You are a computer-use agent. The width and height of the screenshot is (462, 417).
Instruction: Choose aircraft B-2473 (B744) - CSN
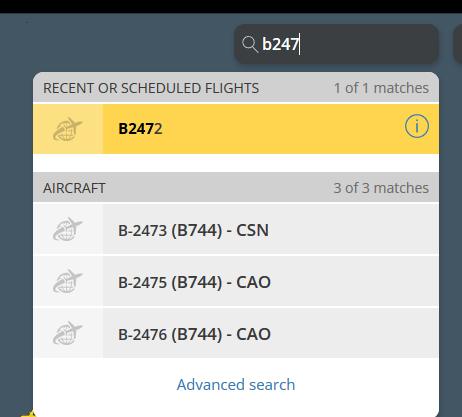(x=236, y=229)
